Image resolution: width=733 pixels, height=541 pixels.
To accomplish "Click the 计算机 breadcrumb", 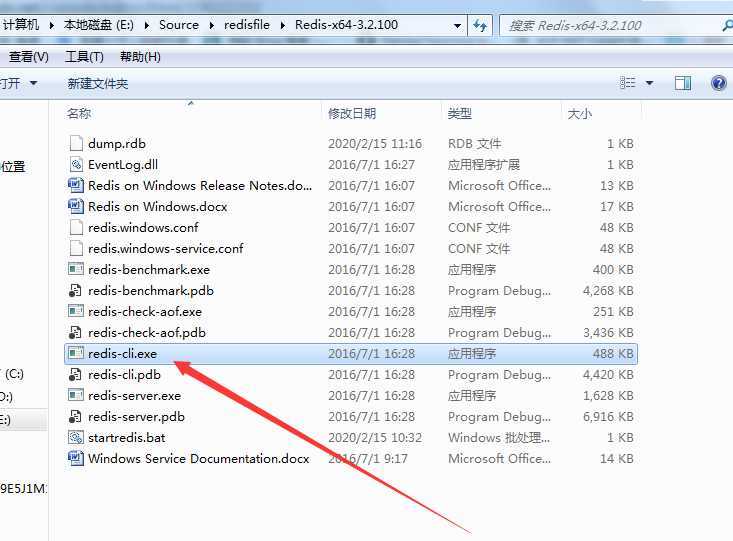I will pos(21,25).
